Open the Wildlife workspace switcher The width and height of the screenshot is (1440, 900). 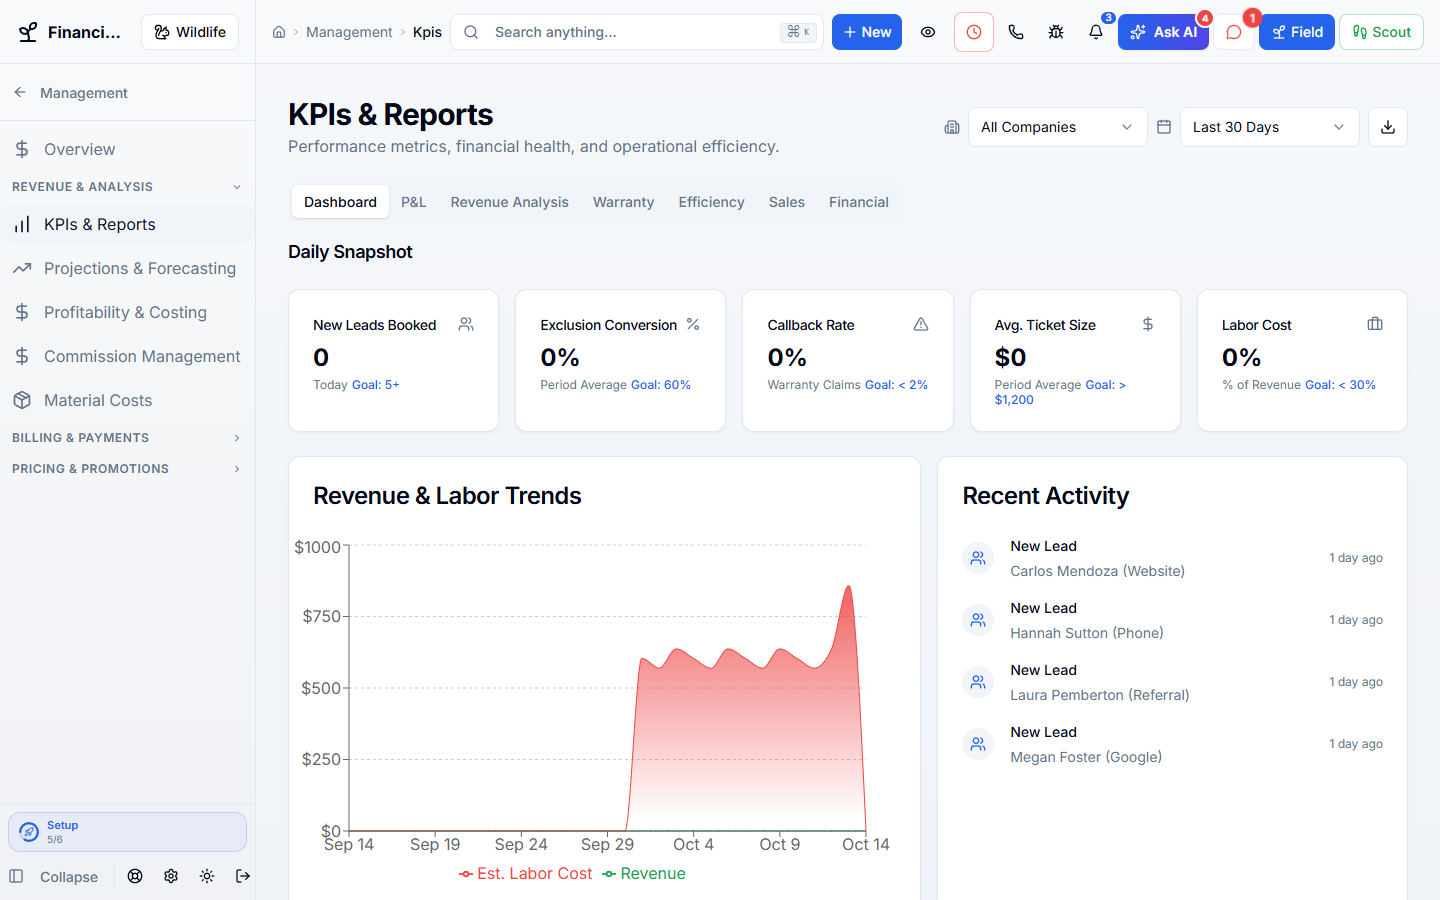point(190,32)
